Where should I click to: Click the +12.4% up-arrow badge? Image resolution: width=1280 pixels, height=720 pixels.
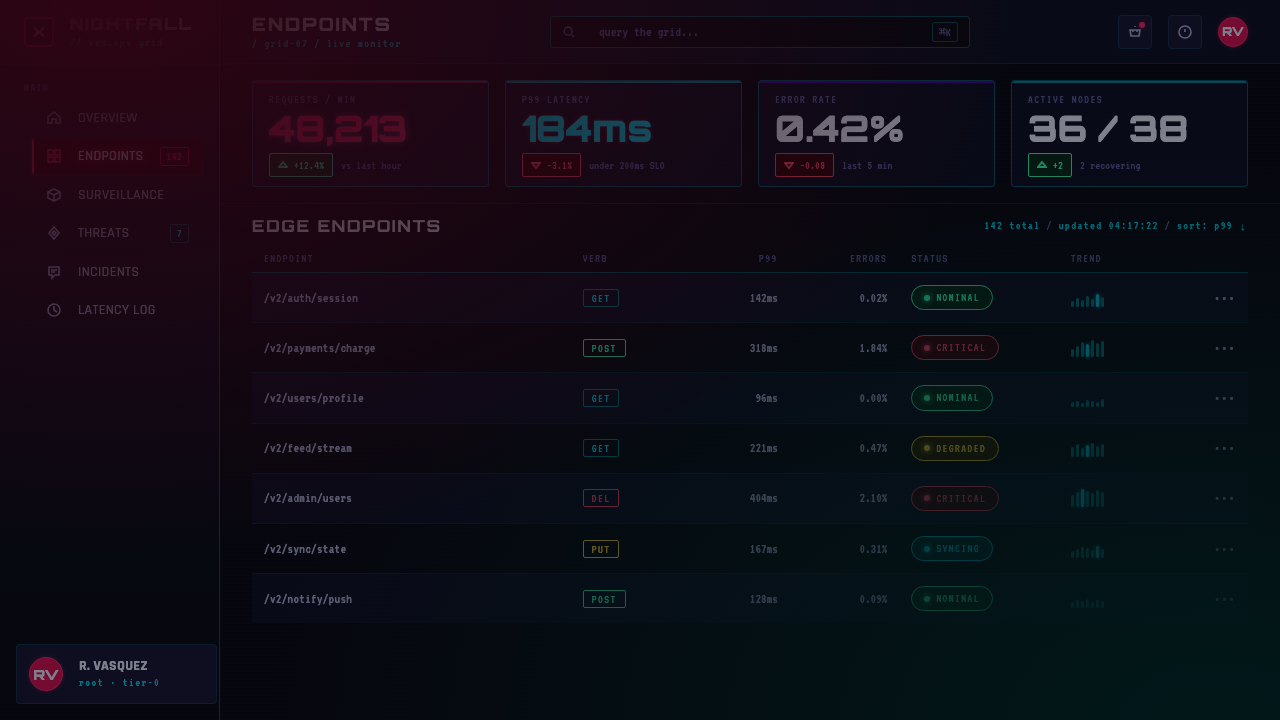pos(301,165)
